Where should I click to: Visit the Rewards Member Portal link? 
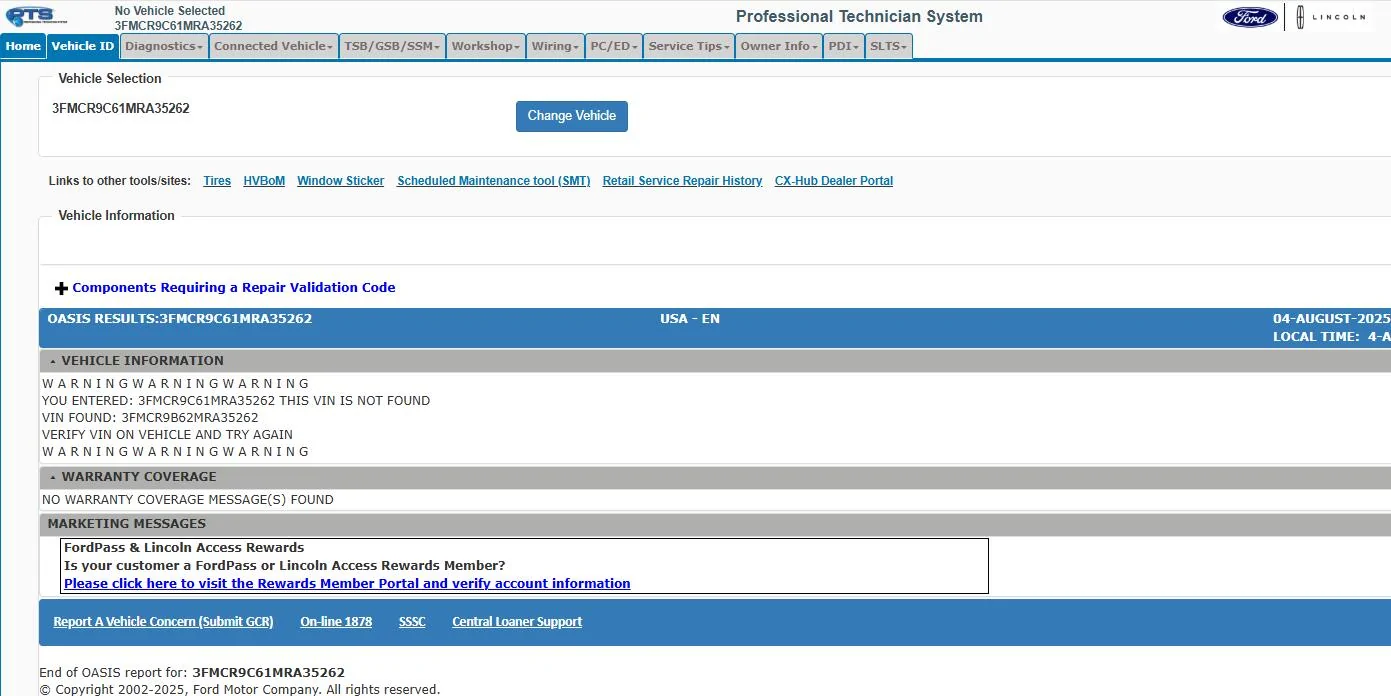click(x=347, y=583)
